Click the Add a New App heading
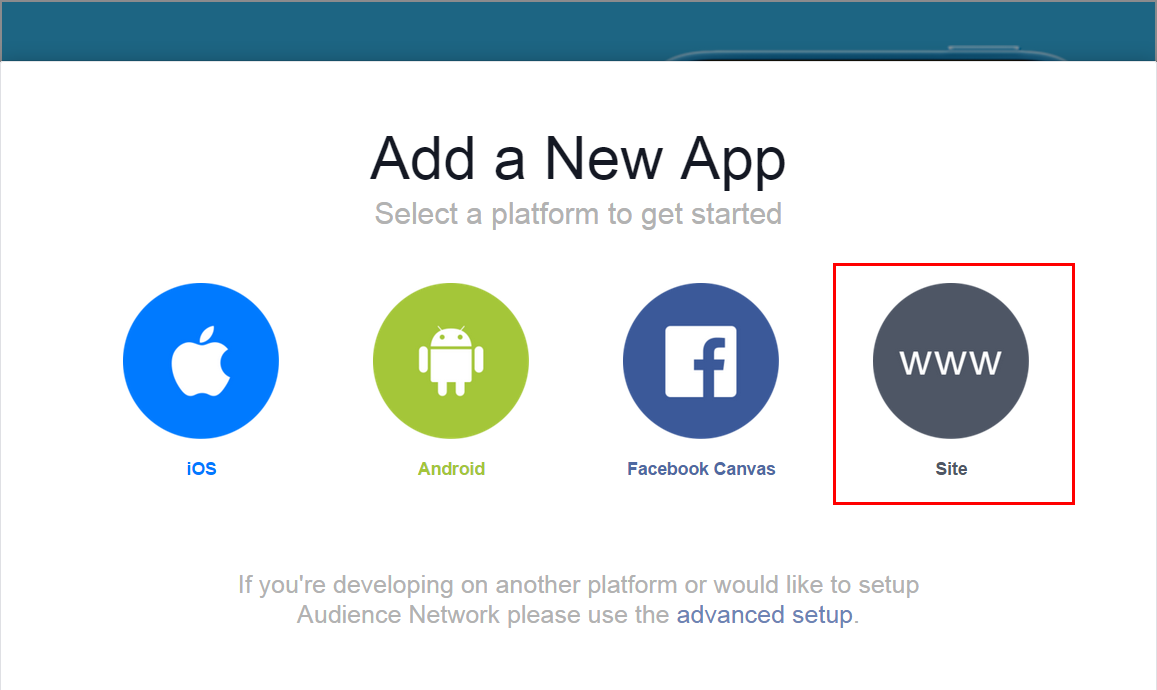 (x=578, y=159)
